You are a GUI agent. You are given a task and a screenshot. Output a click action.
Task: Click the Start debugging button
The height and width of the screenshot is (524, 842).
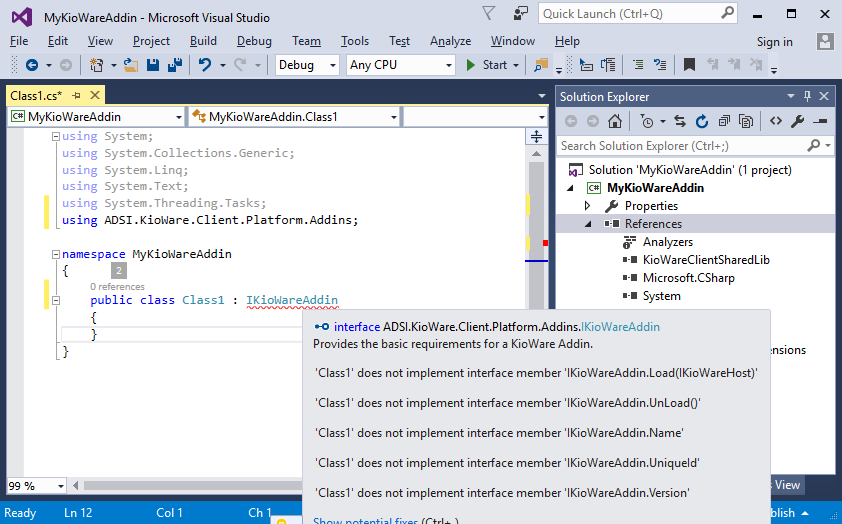[487, 65]
